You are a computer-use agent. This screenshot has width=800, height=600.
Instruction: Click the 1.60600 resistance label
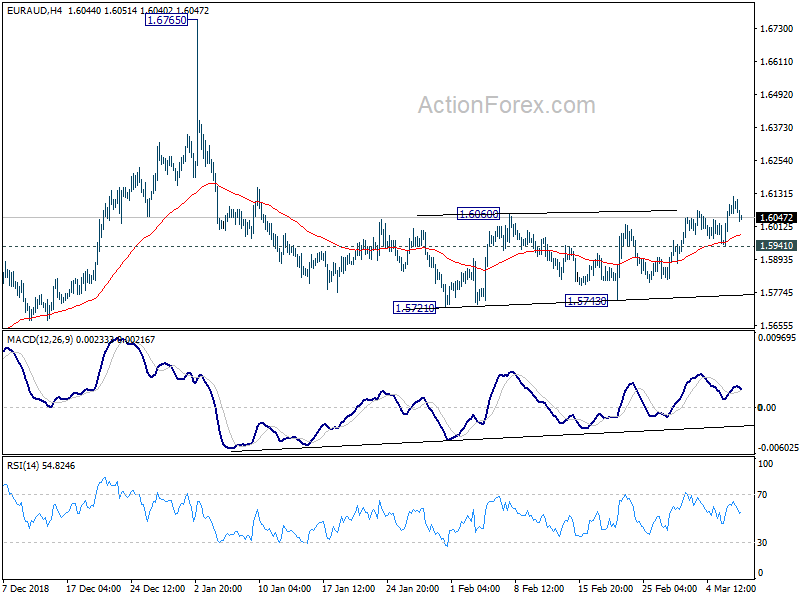pos(478,214)
